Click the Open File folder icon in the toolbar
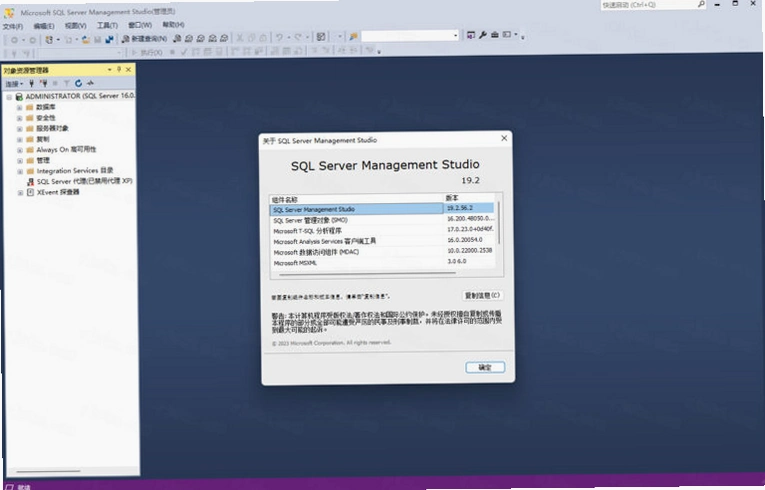Image resolution: width=765 pixels, height=490 pixels. tap(86, 40)
